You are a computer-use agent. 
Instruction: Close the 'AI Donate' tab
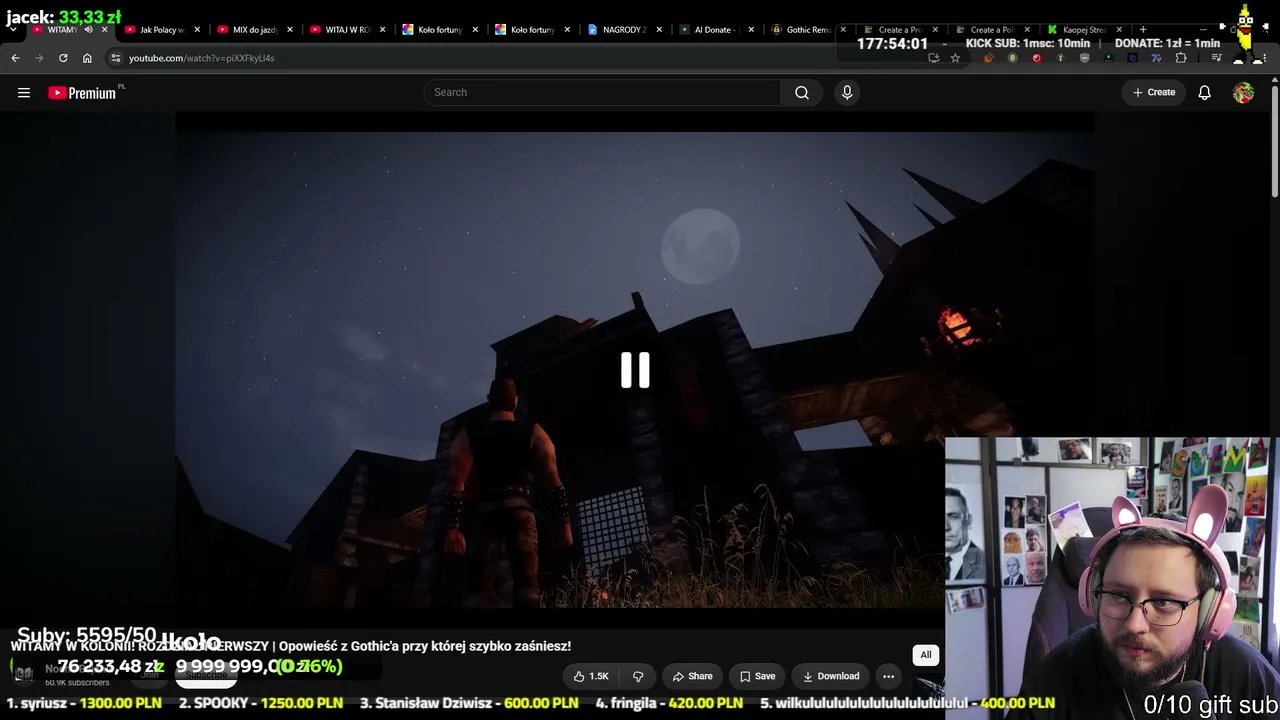pos(750,30)
